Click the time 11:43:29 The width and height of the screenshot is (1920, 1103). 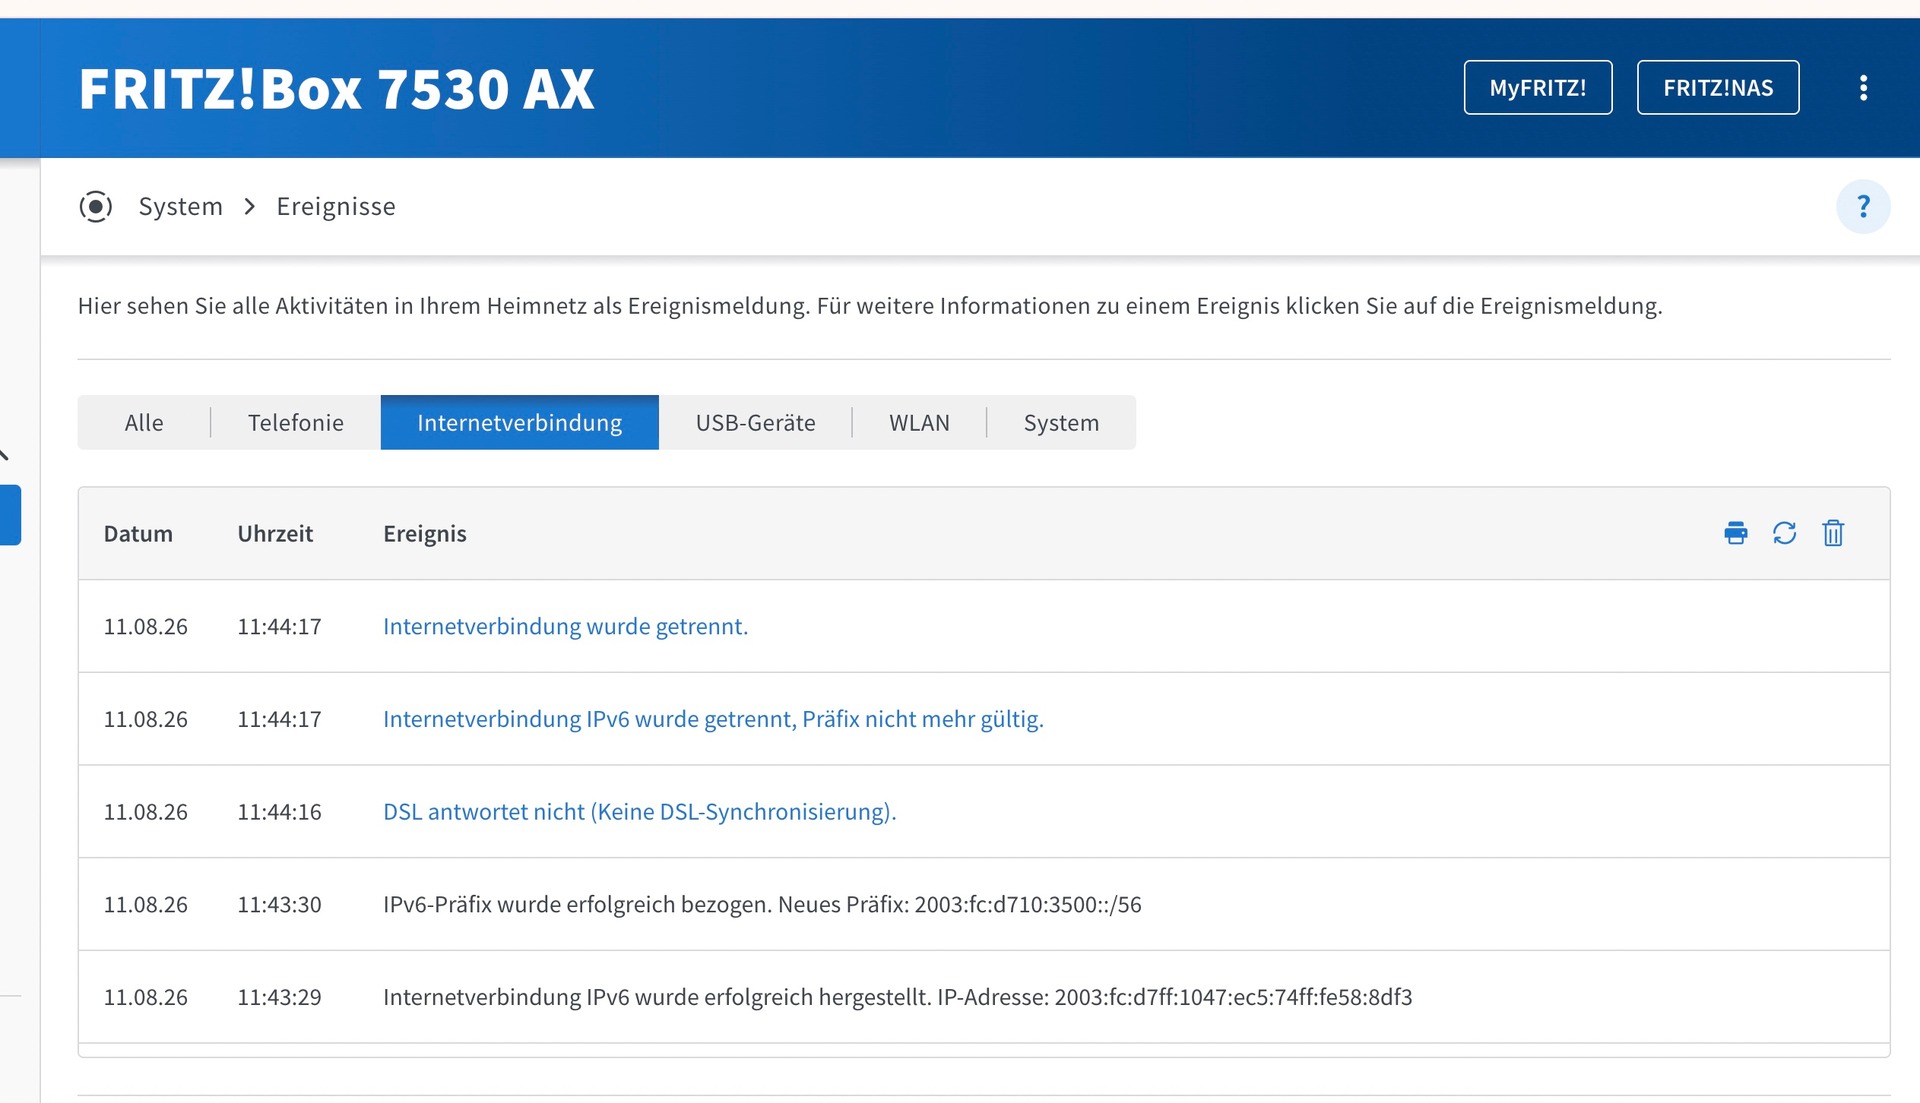pos(279,997)
